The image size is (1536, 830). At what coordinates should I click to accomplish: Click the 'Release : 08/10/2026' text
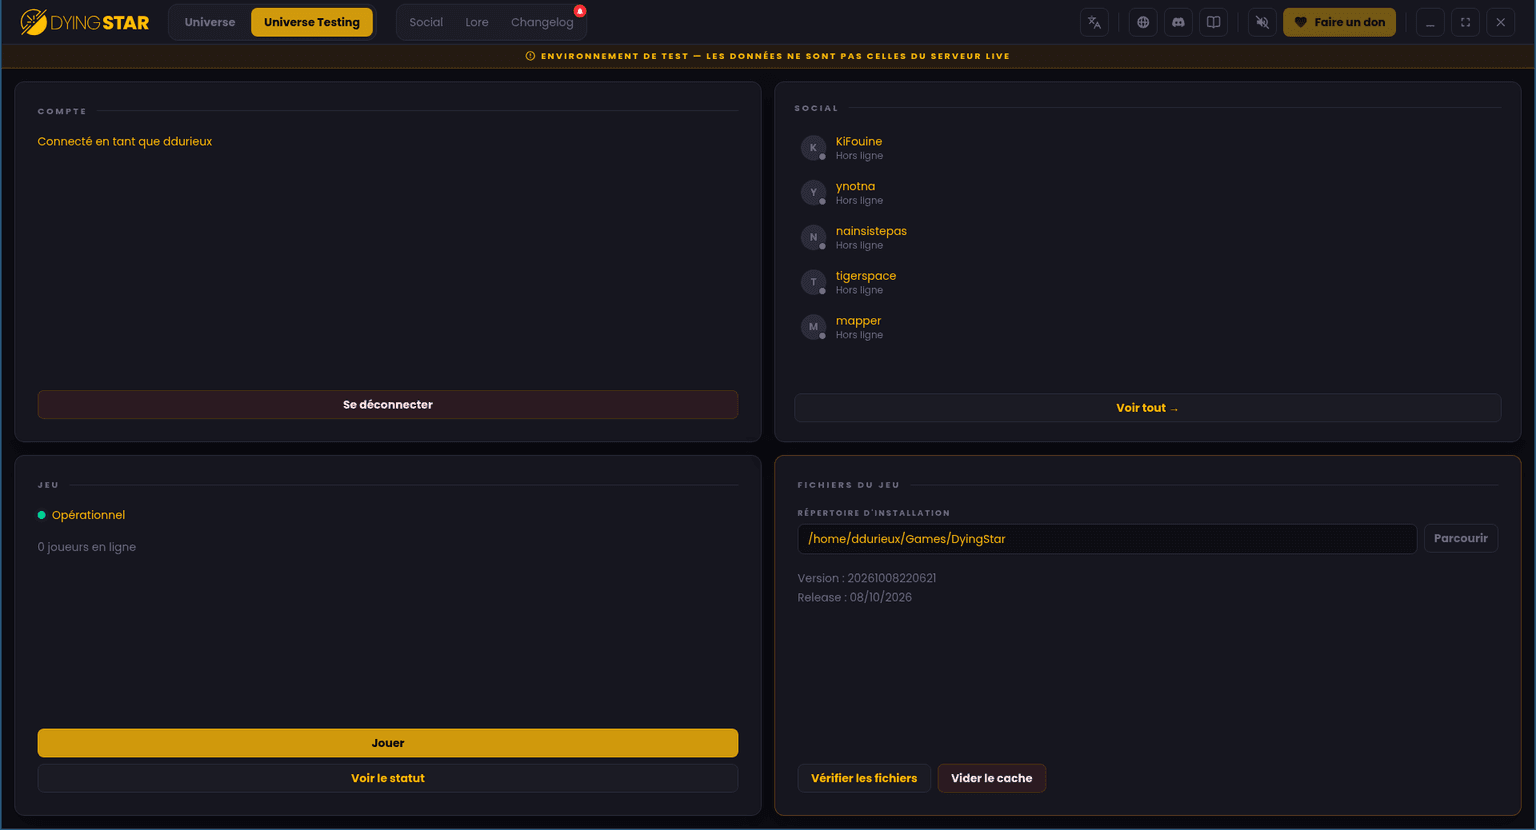point(855,597)
